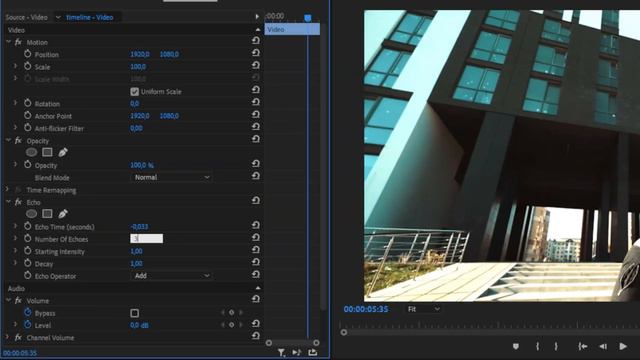
Task: Reset the Decay parameter
Action: 256,262
